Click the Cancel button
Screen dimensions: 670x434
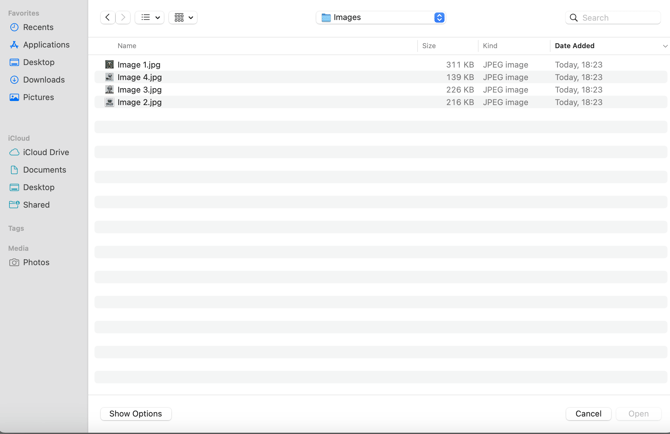click(x=588, y=413)
